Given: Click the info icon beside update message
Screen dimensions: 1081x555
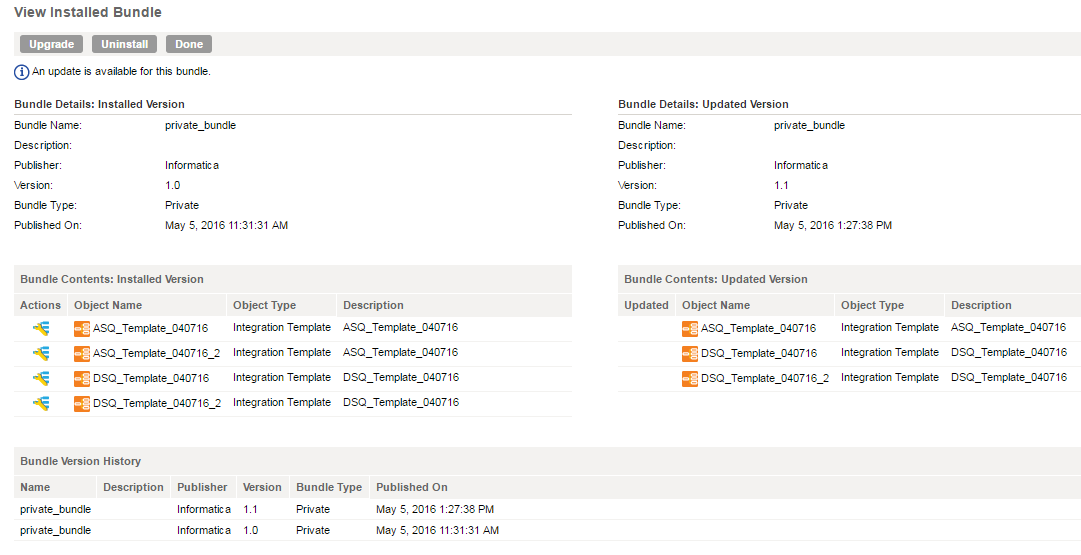Looking at the screenshot, I should coord(22,72).
